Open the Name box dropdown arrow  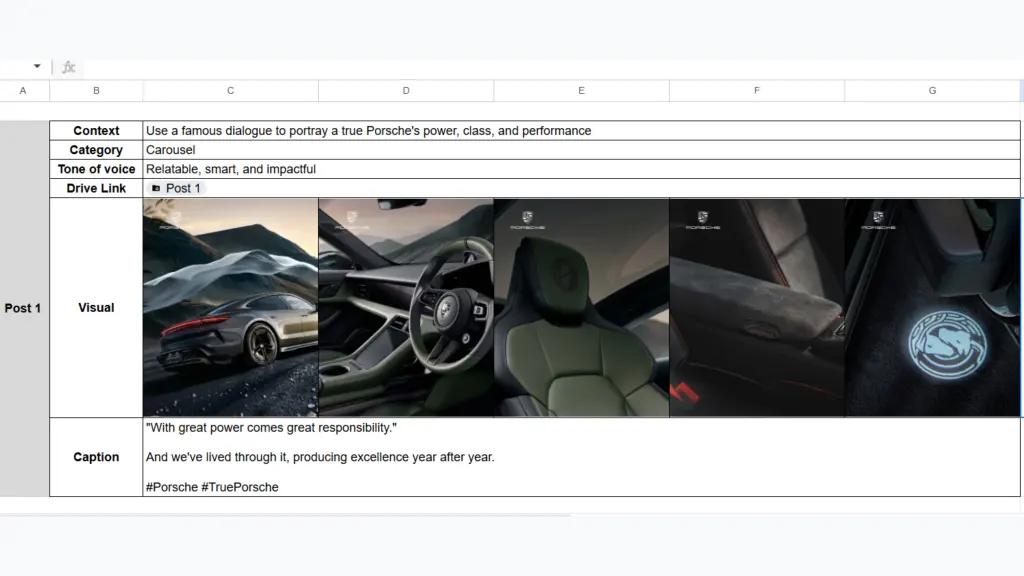(37, 67)
